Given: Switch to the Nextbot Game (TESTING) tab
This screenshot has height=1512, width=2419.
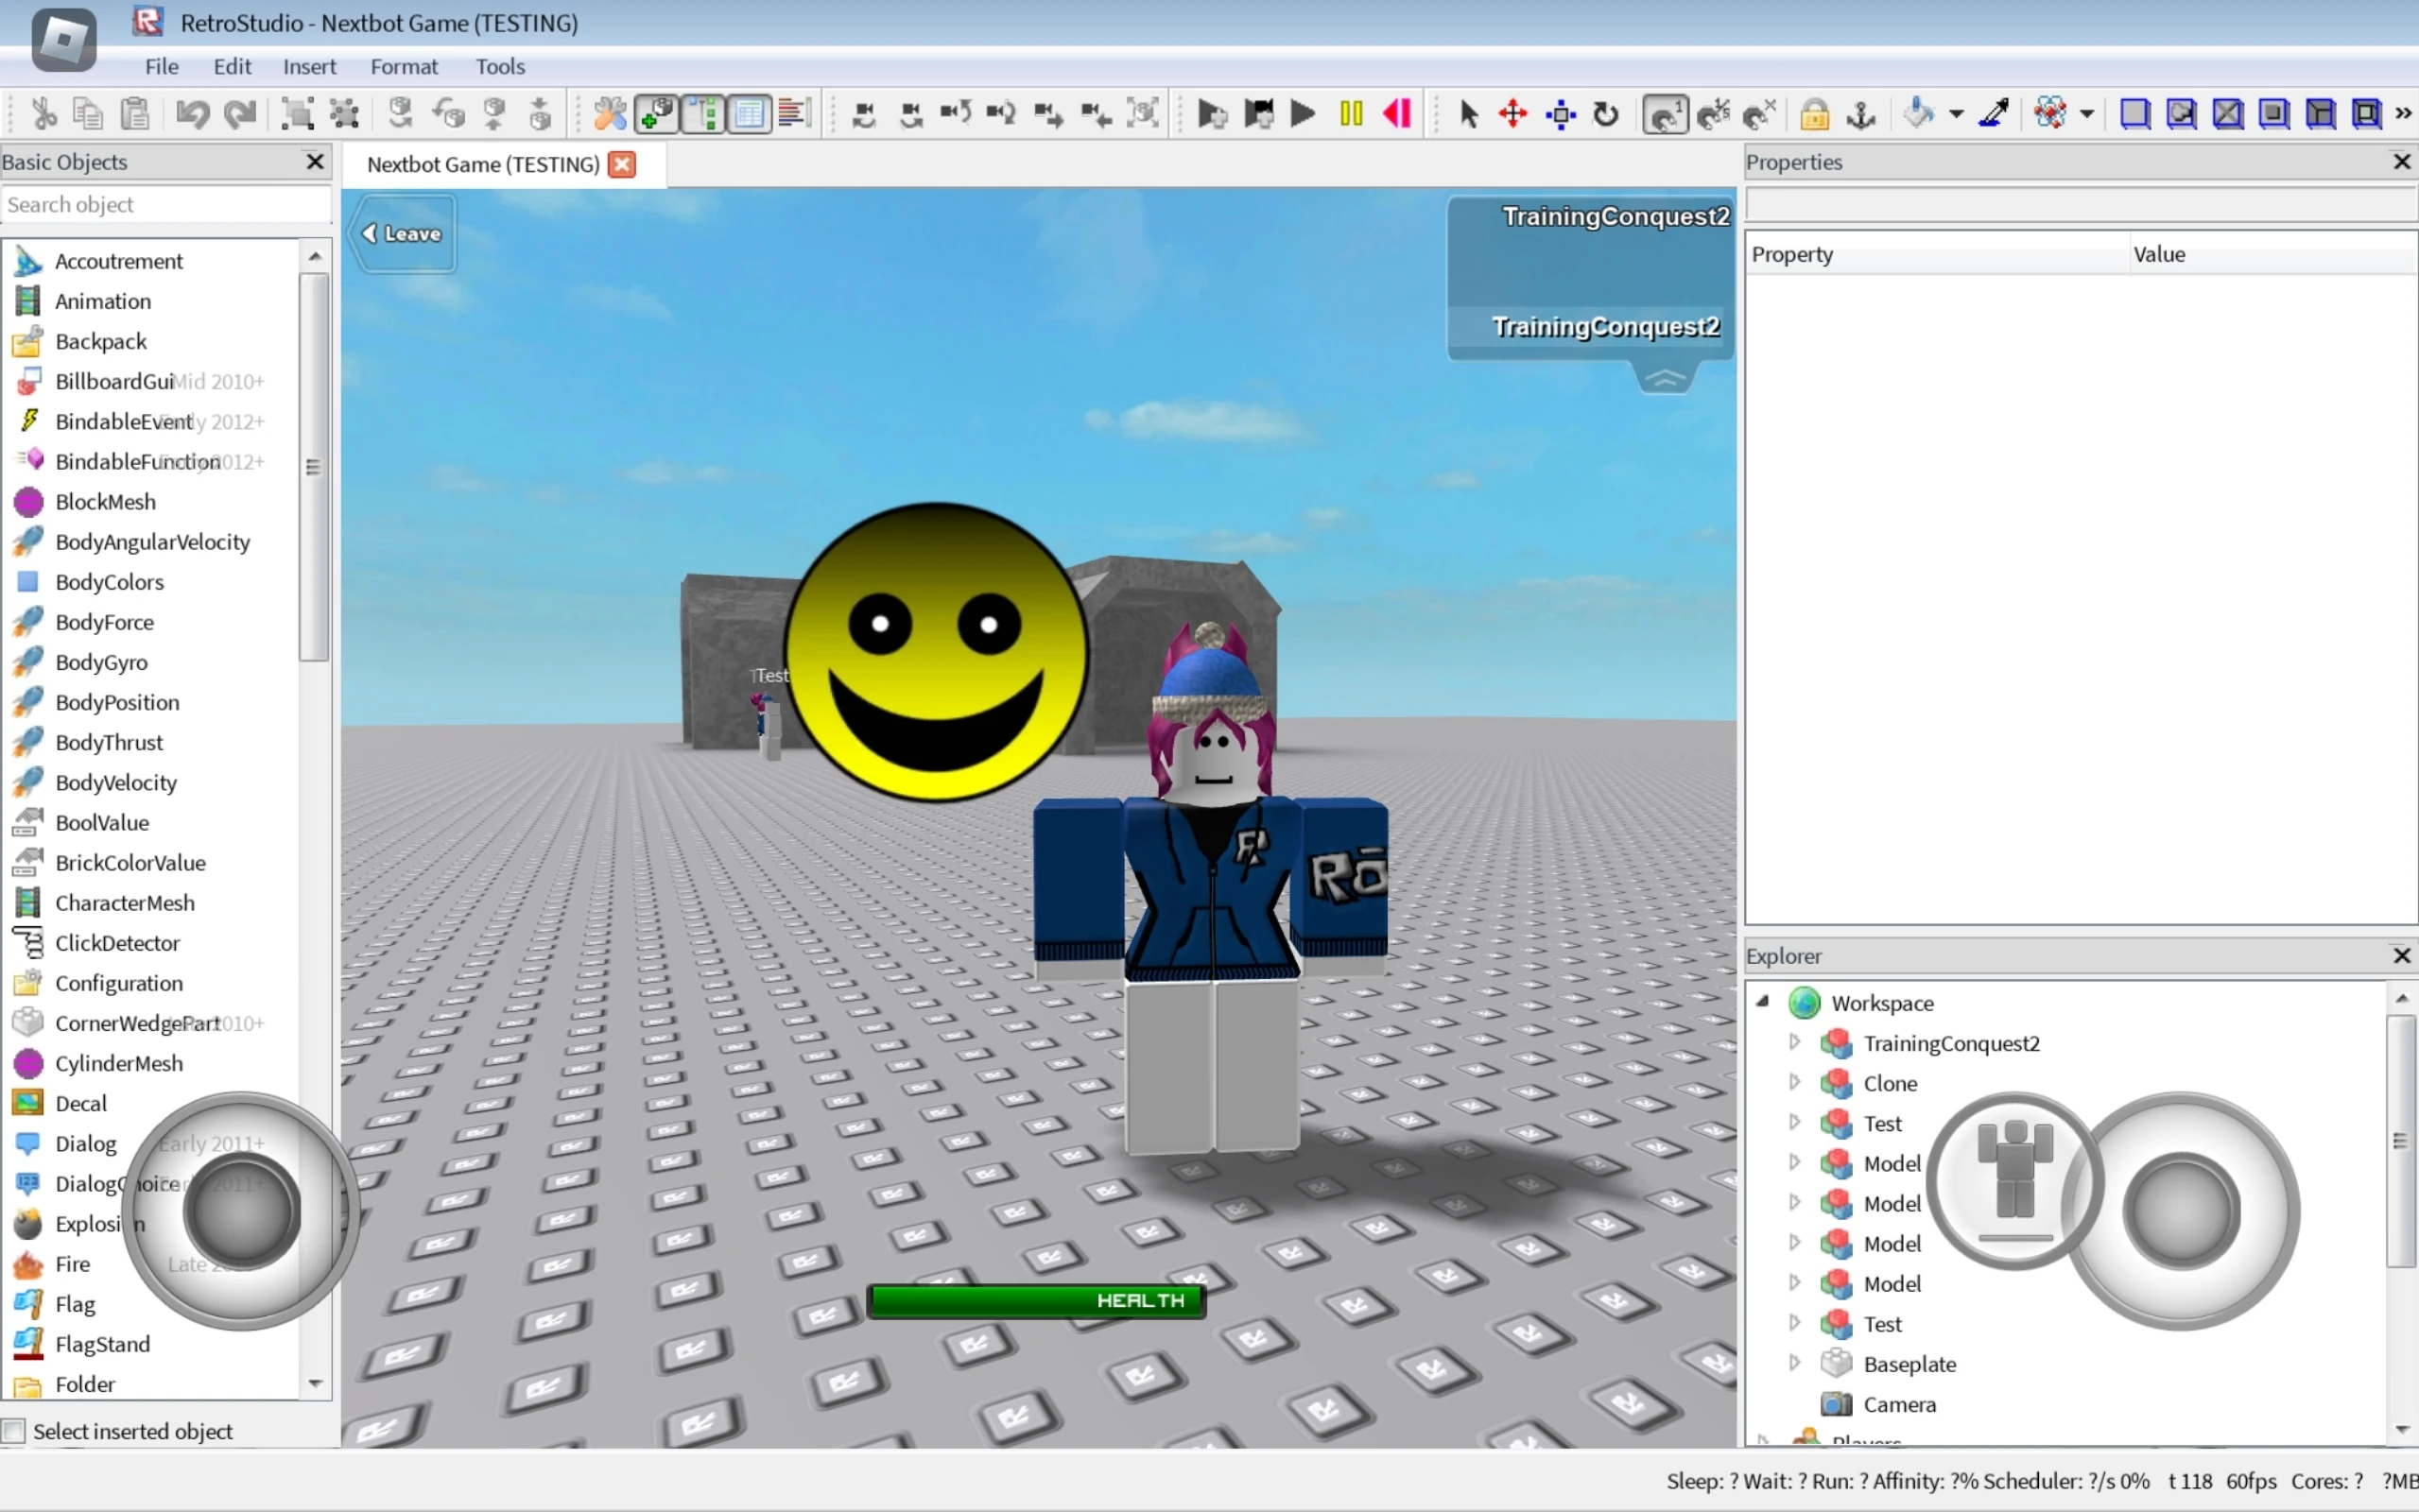Looking at the screenshot, I should tap(480, 164).
